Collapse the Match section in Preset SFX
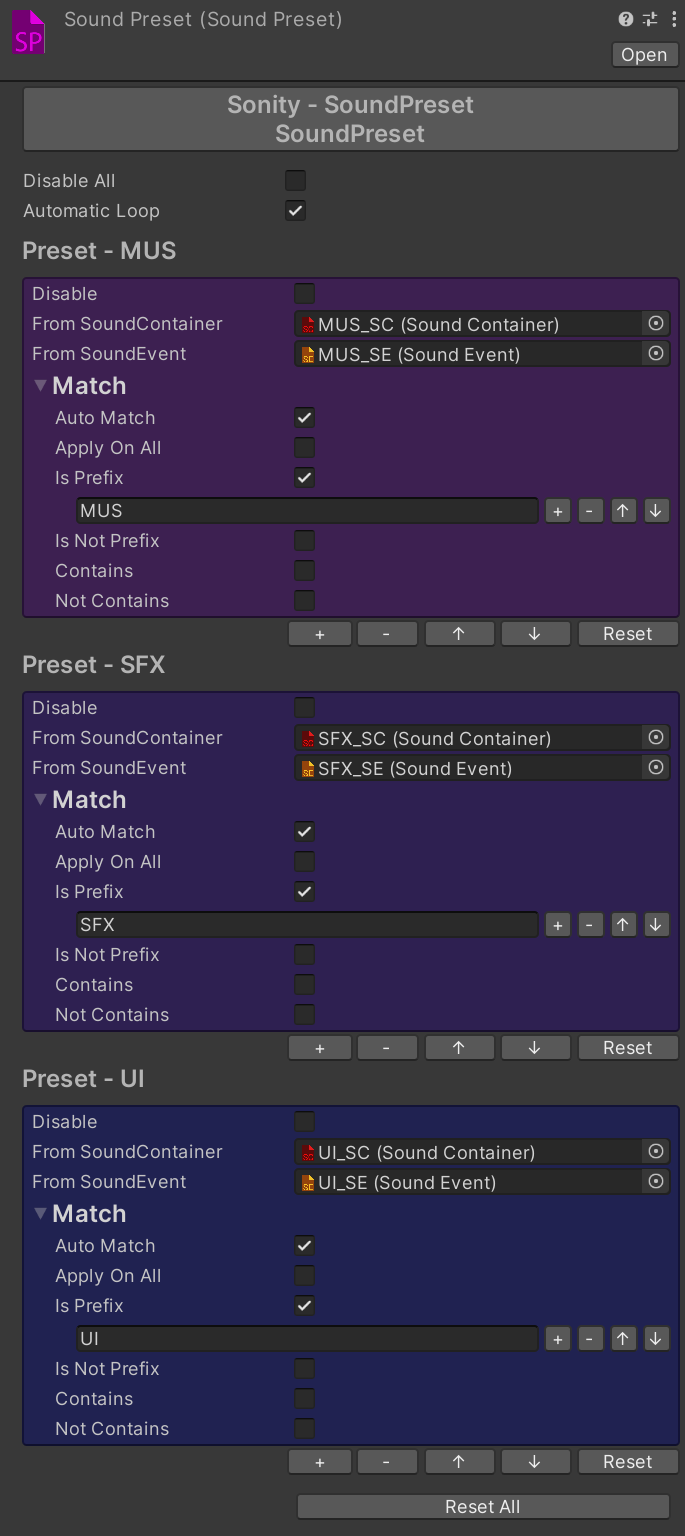The height and width of the screenshot is (1536, 685). tap(41, 799)
